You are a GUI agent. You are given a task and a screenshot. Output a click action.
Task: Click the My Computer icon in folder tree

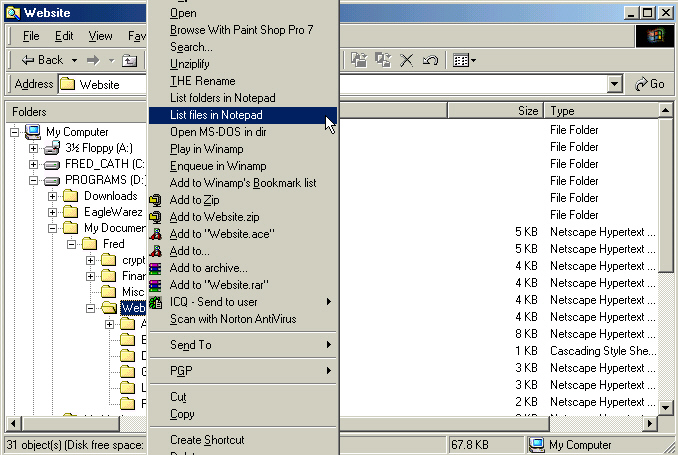32,131
